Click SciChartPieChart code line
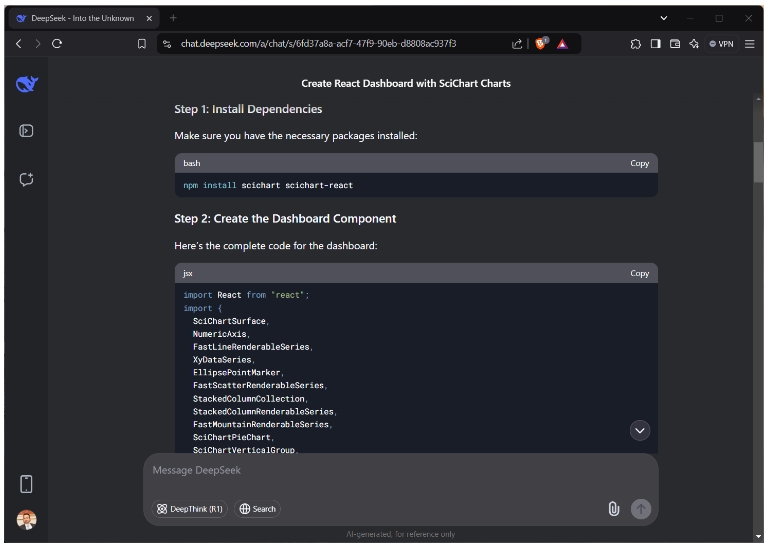Screen dimensions: 771x551 233,437
